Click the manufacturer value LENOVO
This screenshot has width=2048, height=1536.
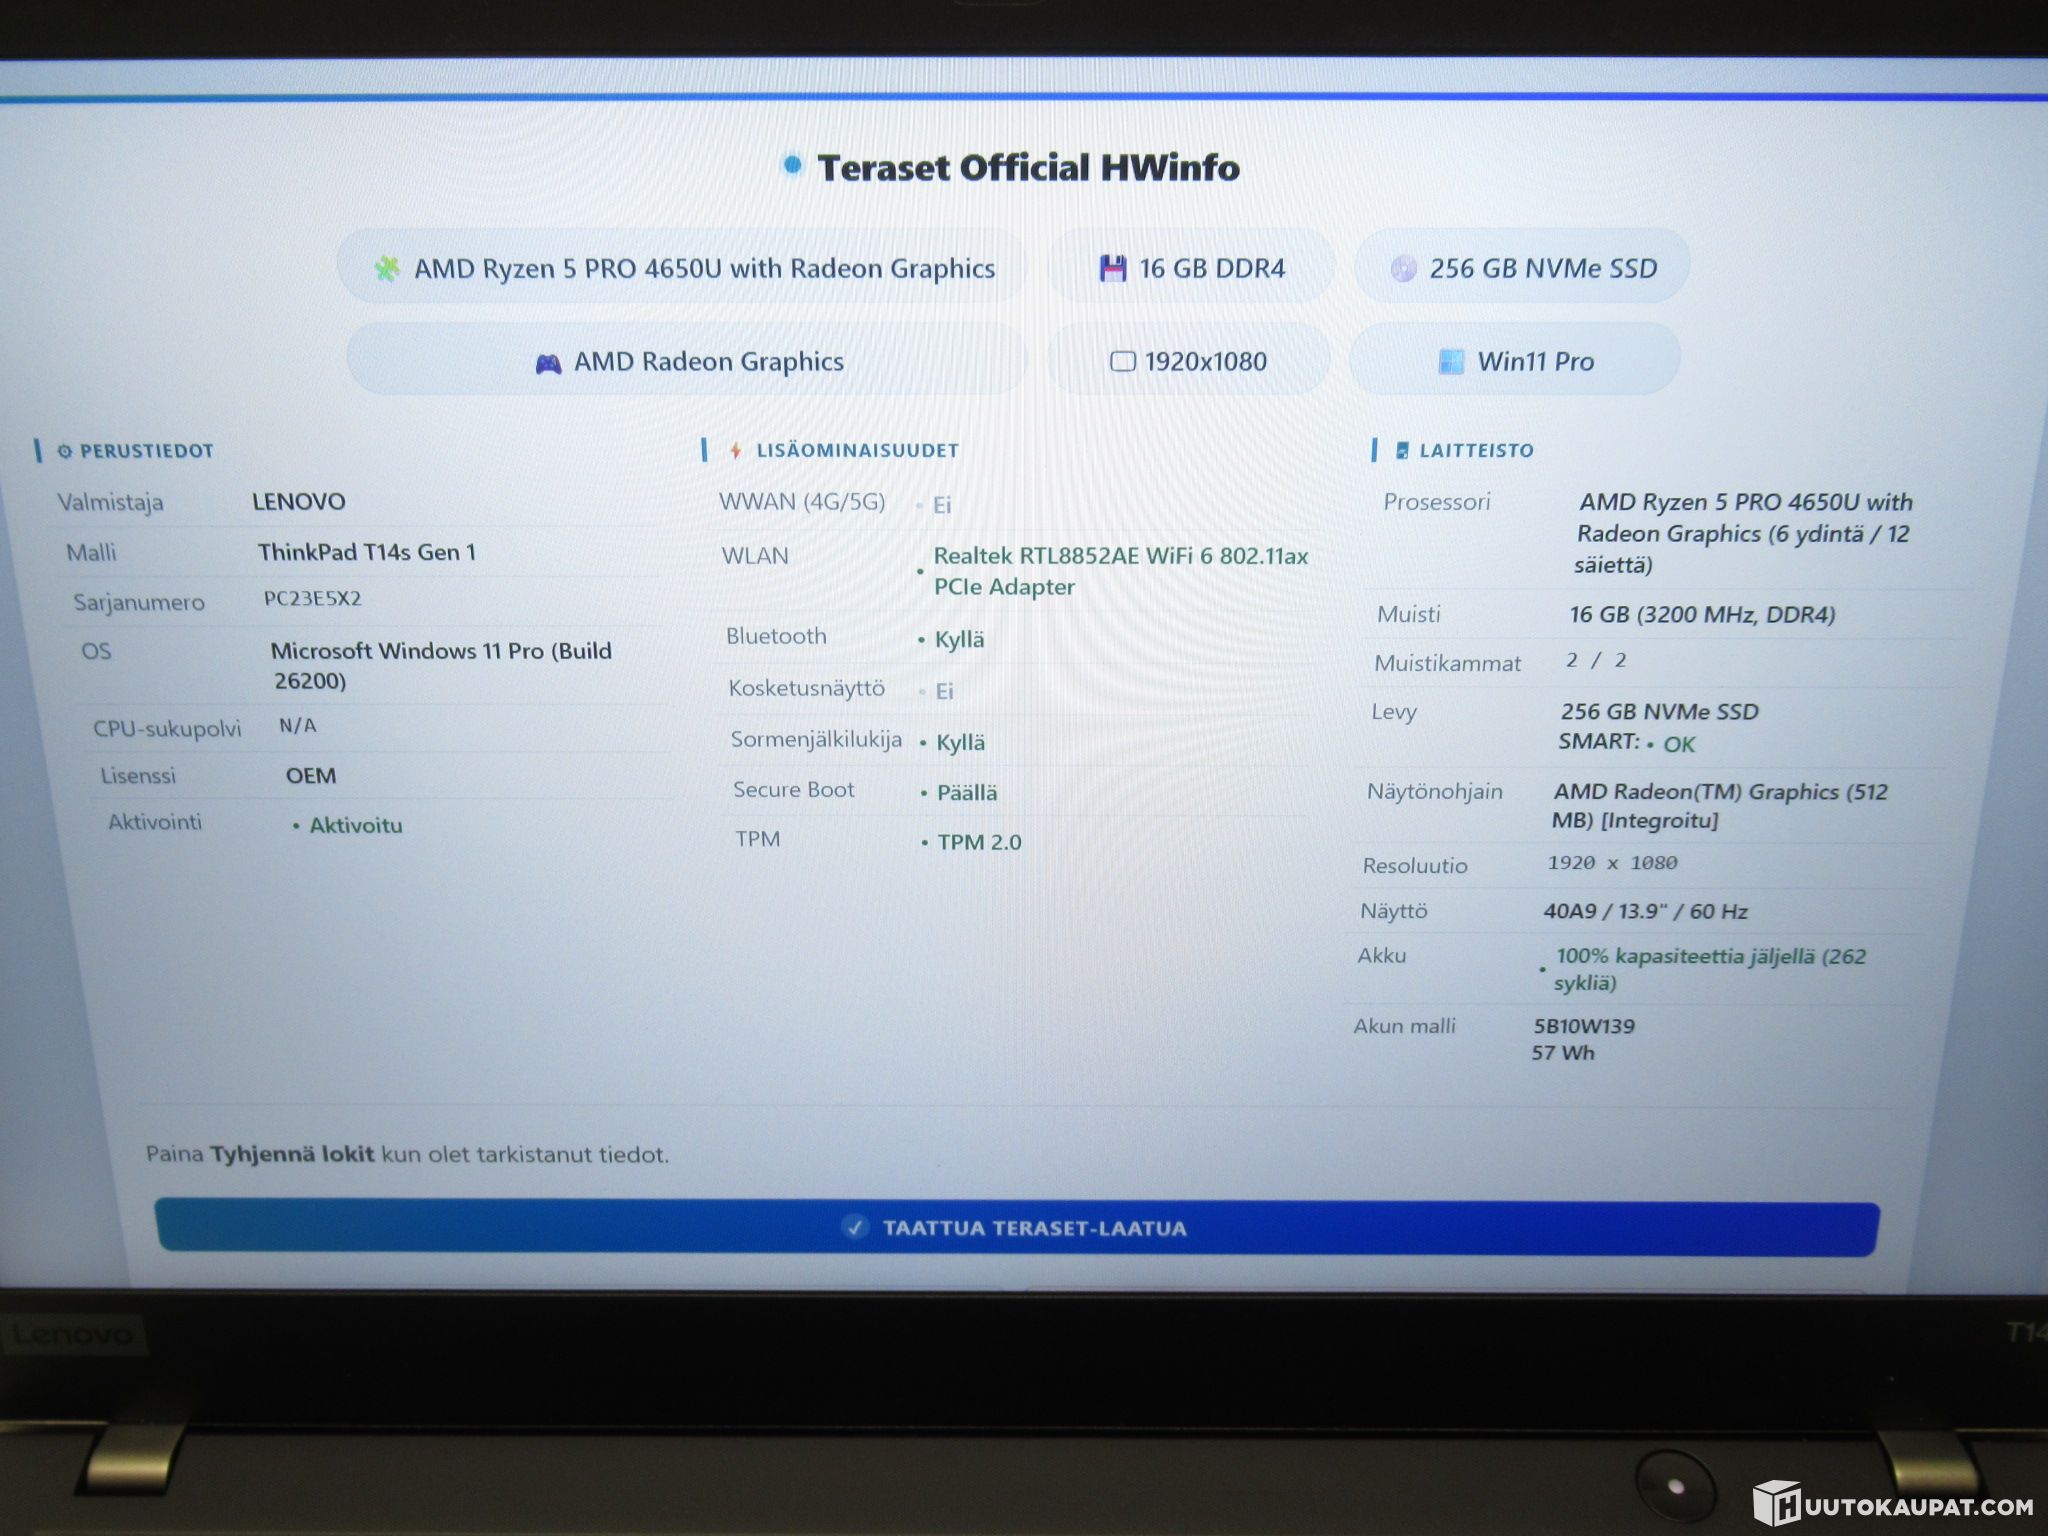click(x=298, y=501)
